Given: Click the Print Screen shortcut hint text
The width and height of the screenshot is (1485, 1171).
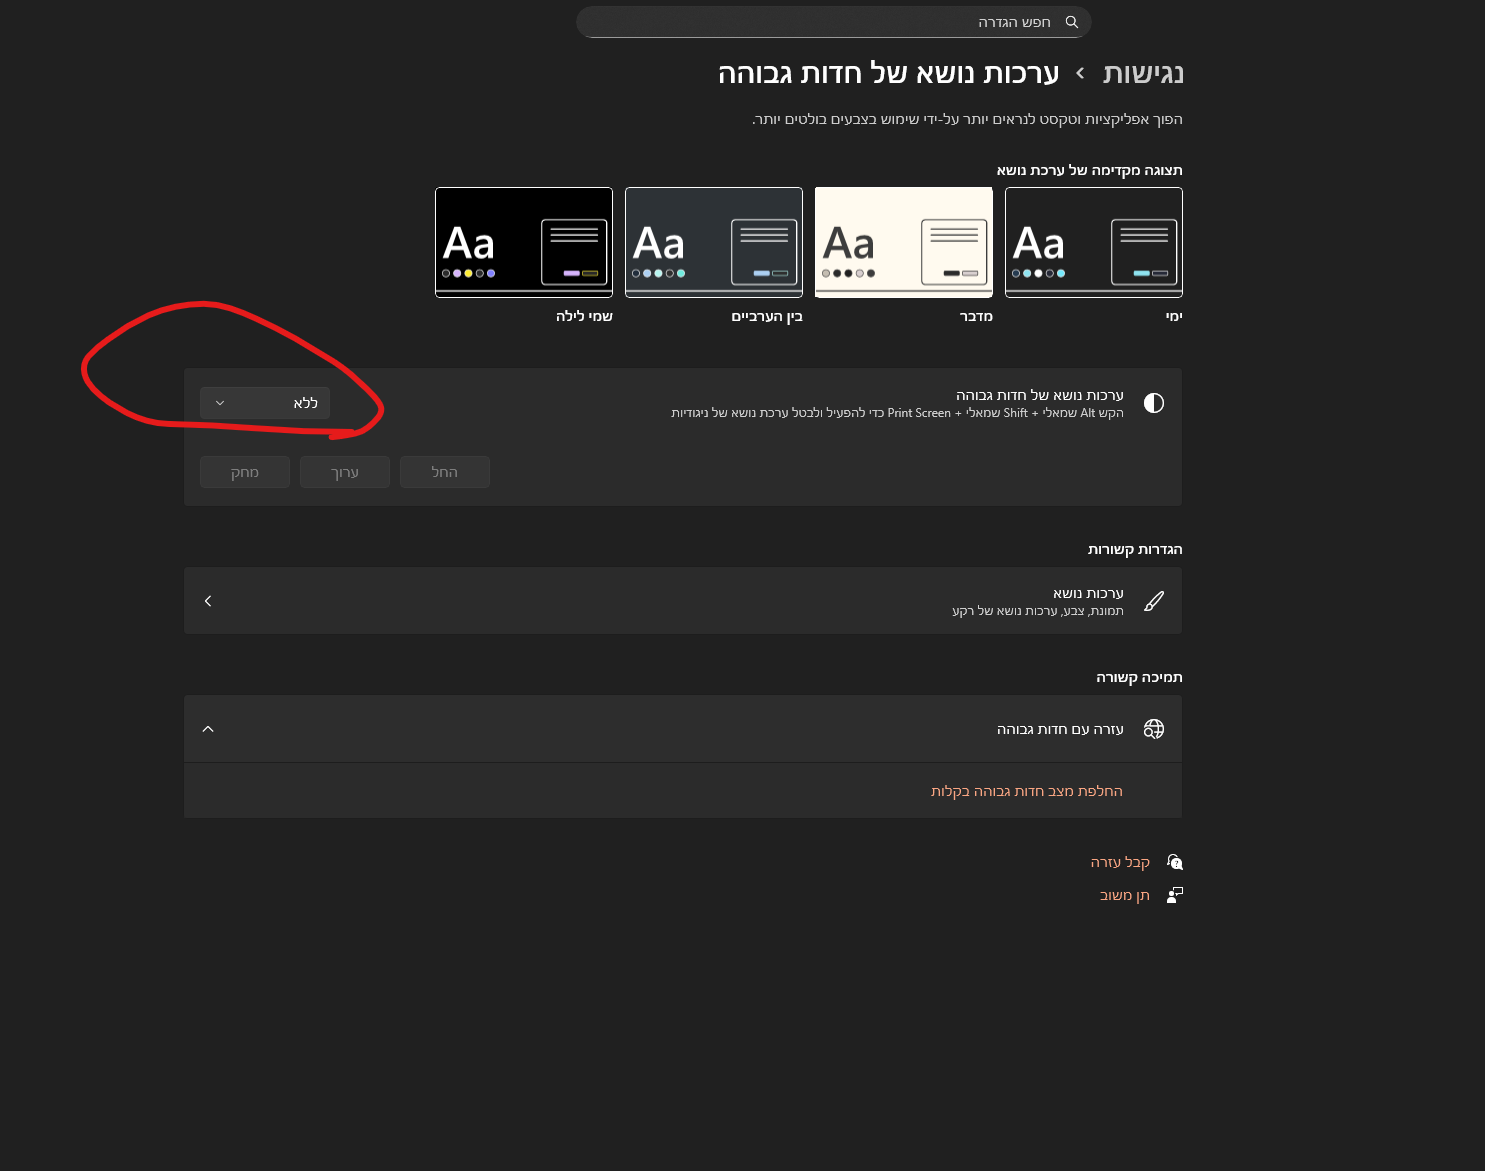Looking at the screenshot, I should [x=897, y=413].
